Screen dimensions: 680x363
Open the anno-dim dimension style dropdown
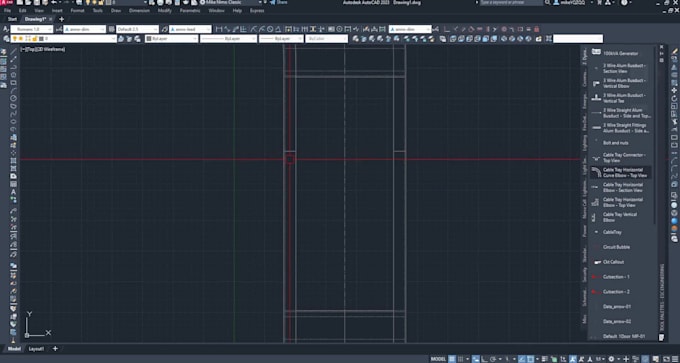tap(85, 29)
